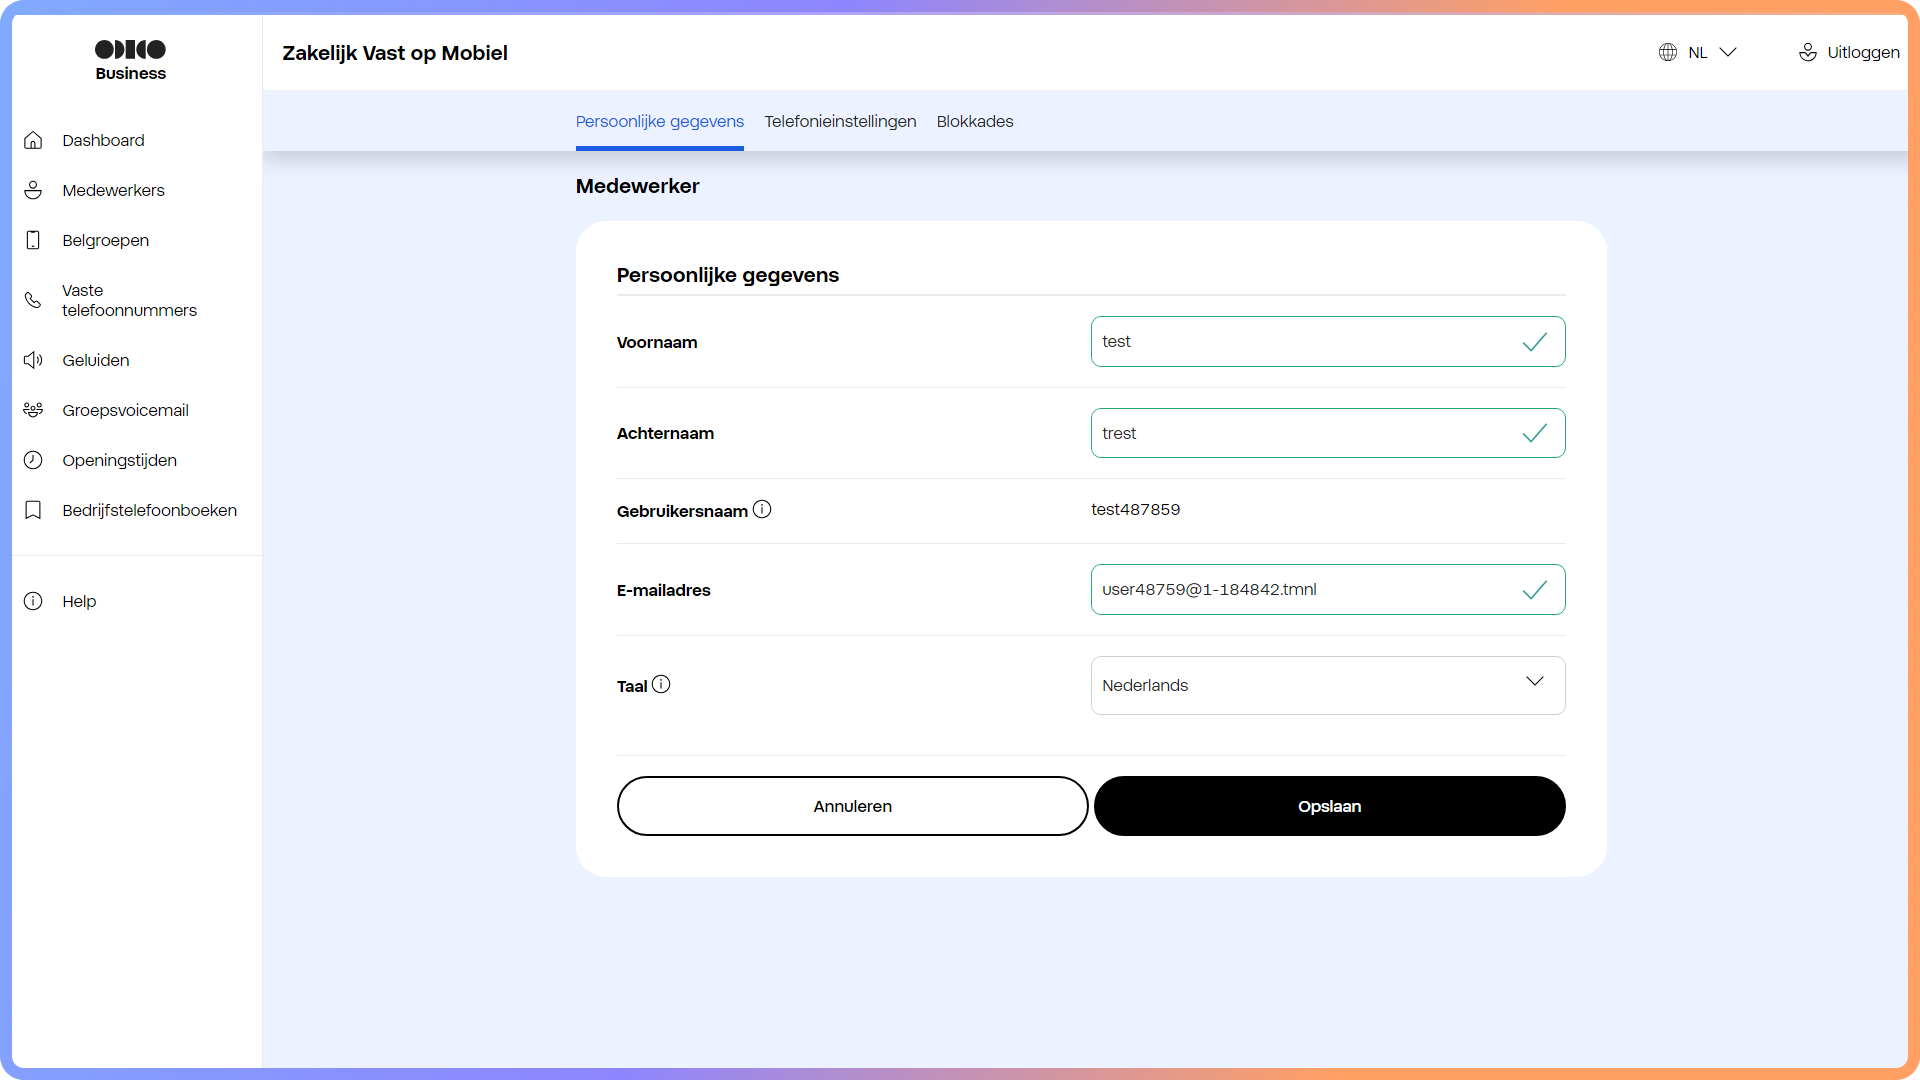
Task: Click the Bedrijfstelefoonboeken bookmark icon
Action: 33,510
